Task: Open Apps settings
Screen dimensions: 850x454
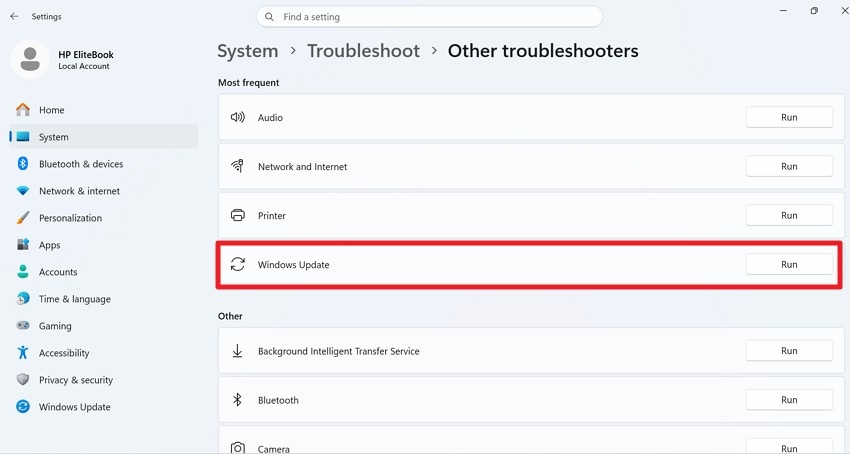Action: tap(104, 245)
